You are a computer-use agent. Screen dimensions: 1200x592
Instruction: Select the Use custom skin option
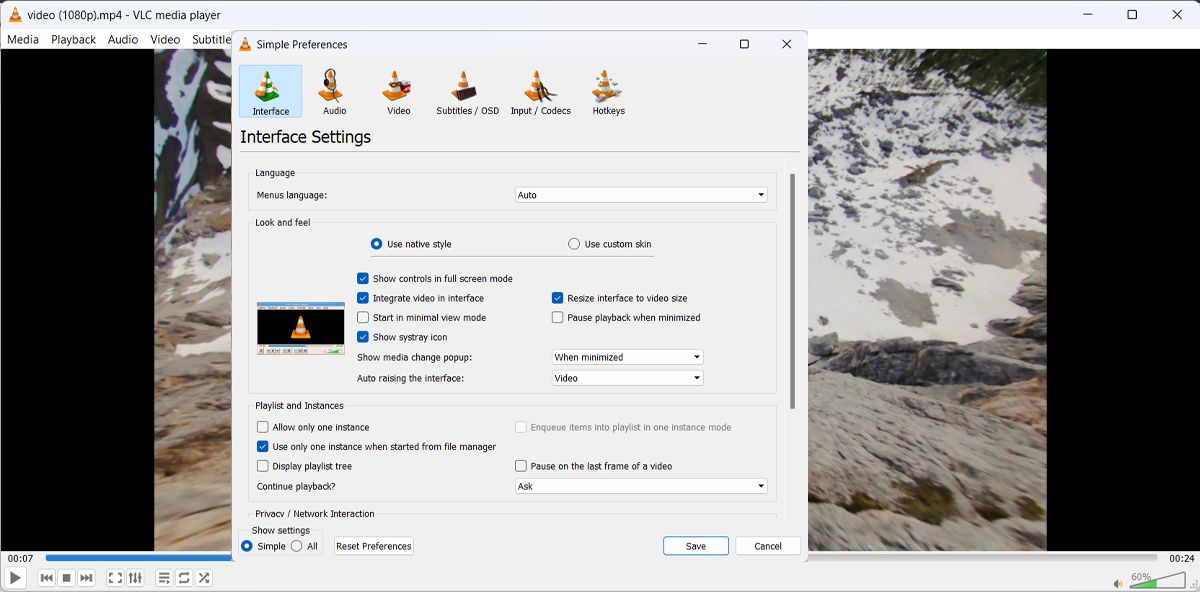coord(574,243)
